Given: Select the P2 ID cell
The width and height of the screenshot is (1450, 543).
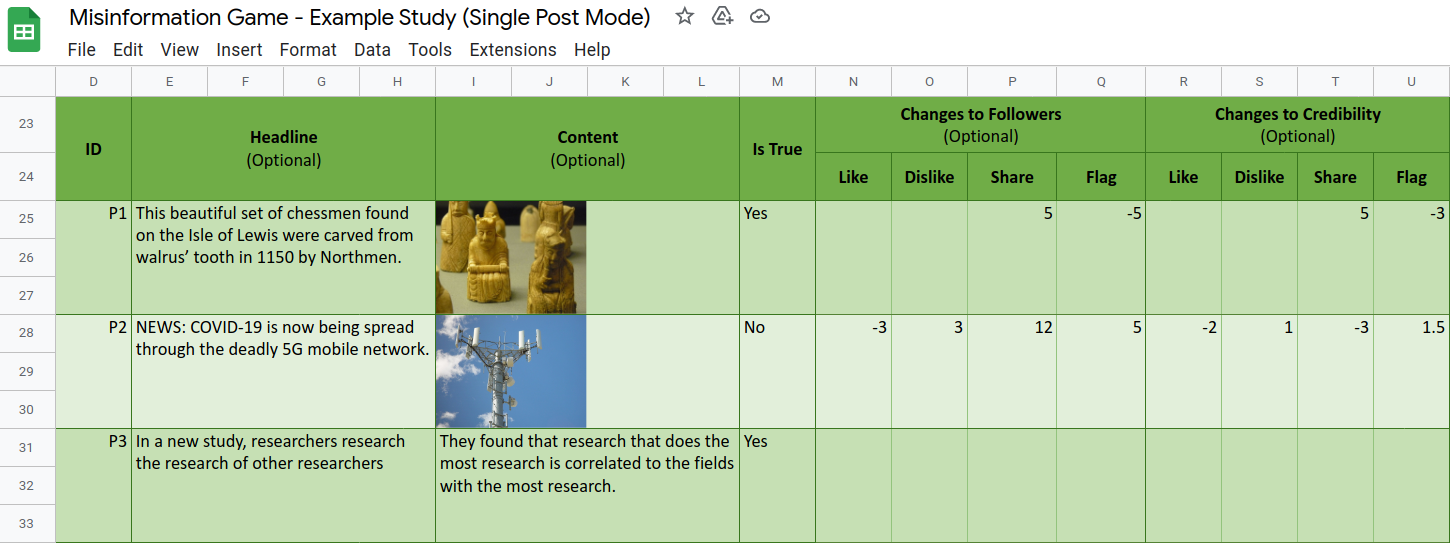Looking at the screenshot, I should click(93, 371).
